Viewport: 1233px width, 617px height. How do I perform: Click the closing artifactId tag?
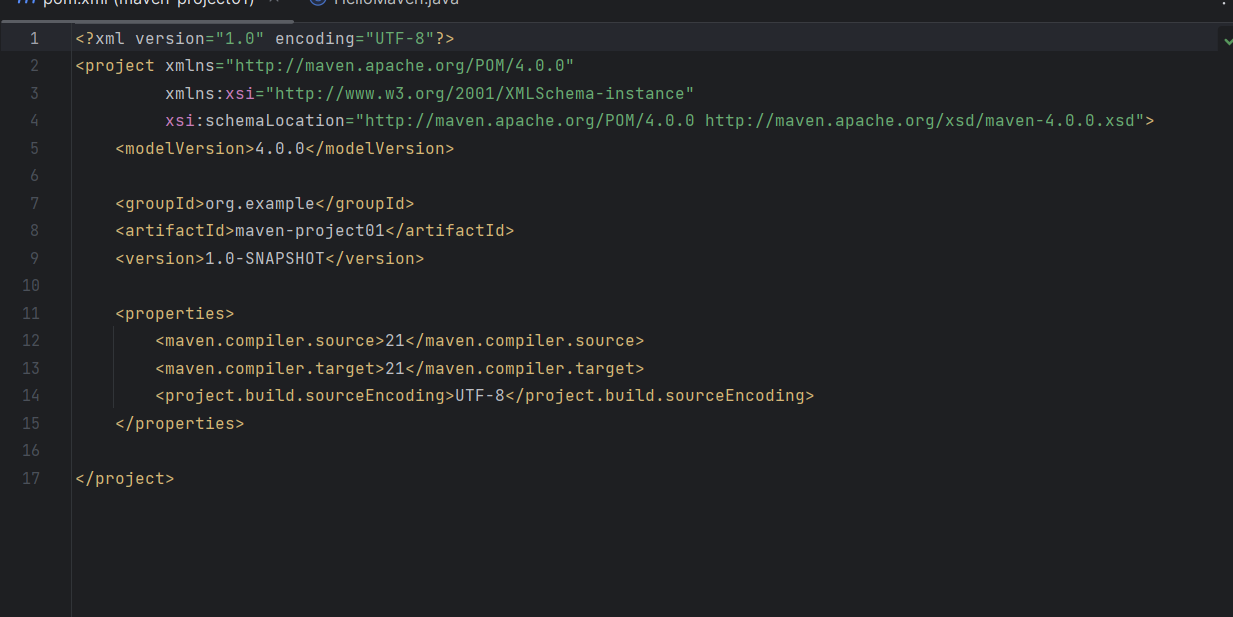coord(450,230)
